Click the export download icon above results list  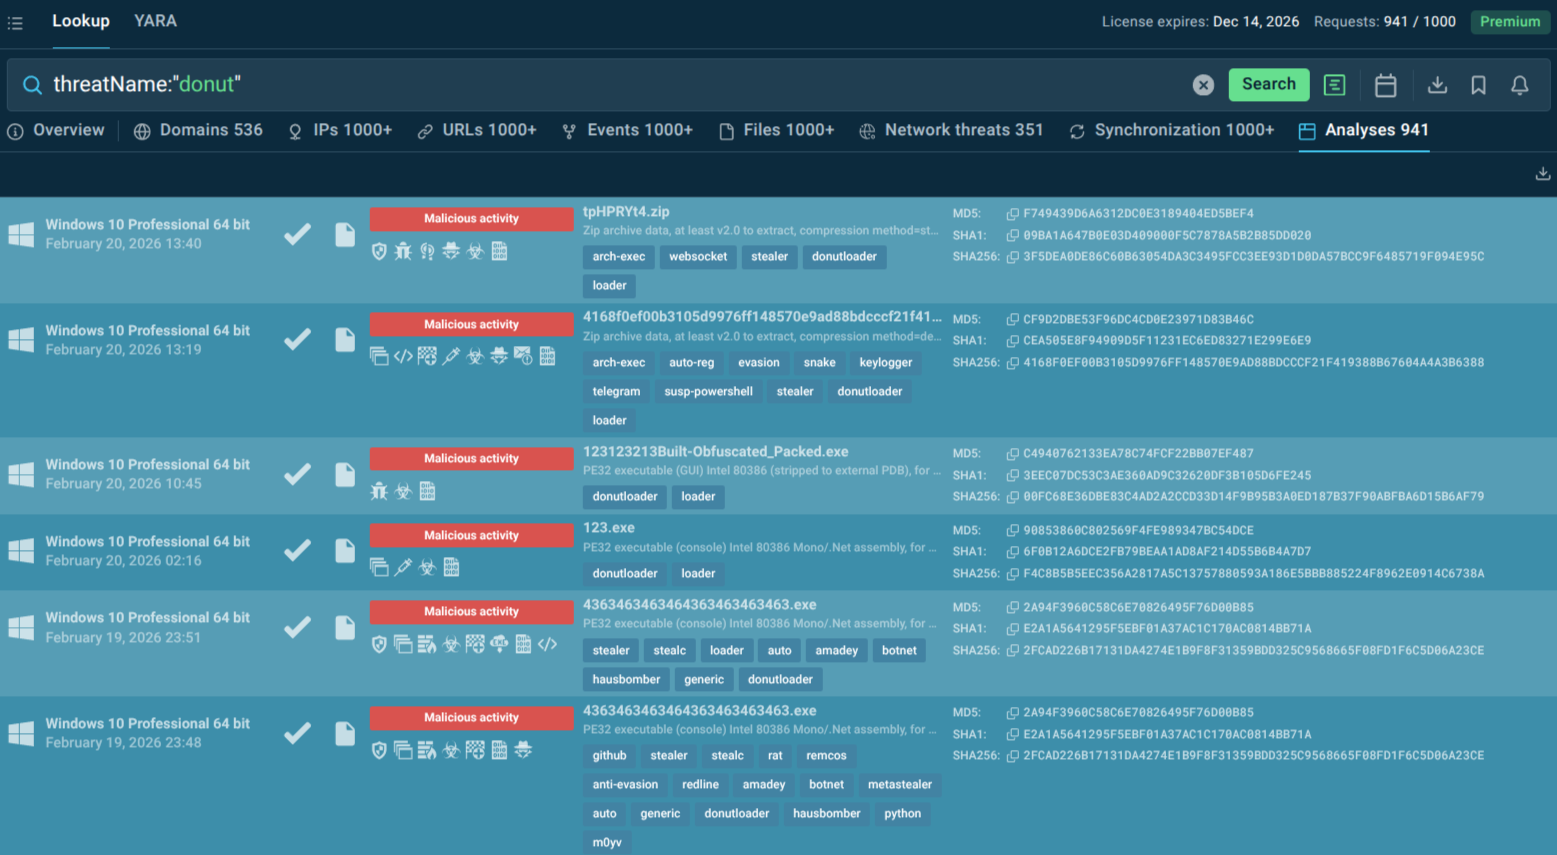(1542, 174)
